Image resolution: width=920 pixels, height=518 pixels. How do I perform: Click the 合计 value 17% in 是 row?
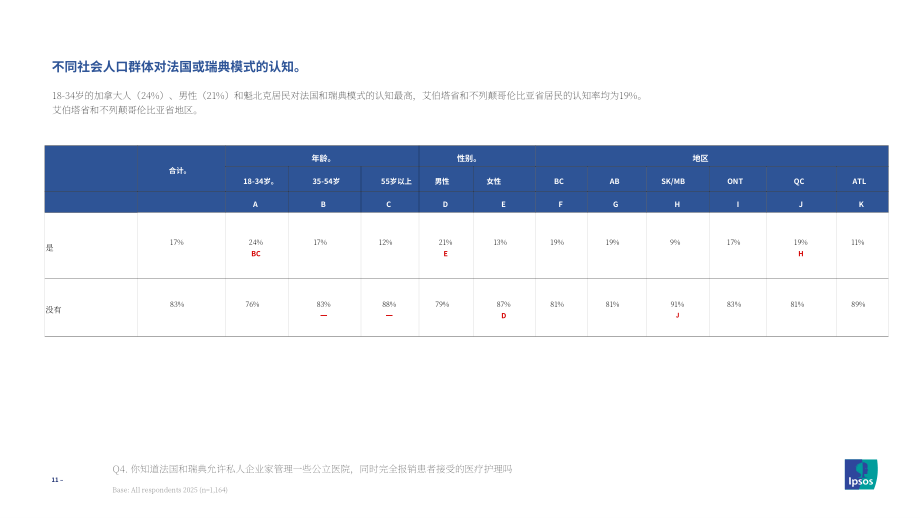[x=177, y=242]
